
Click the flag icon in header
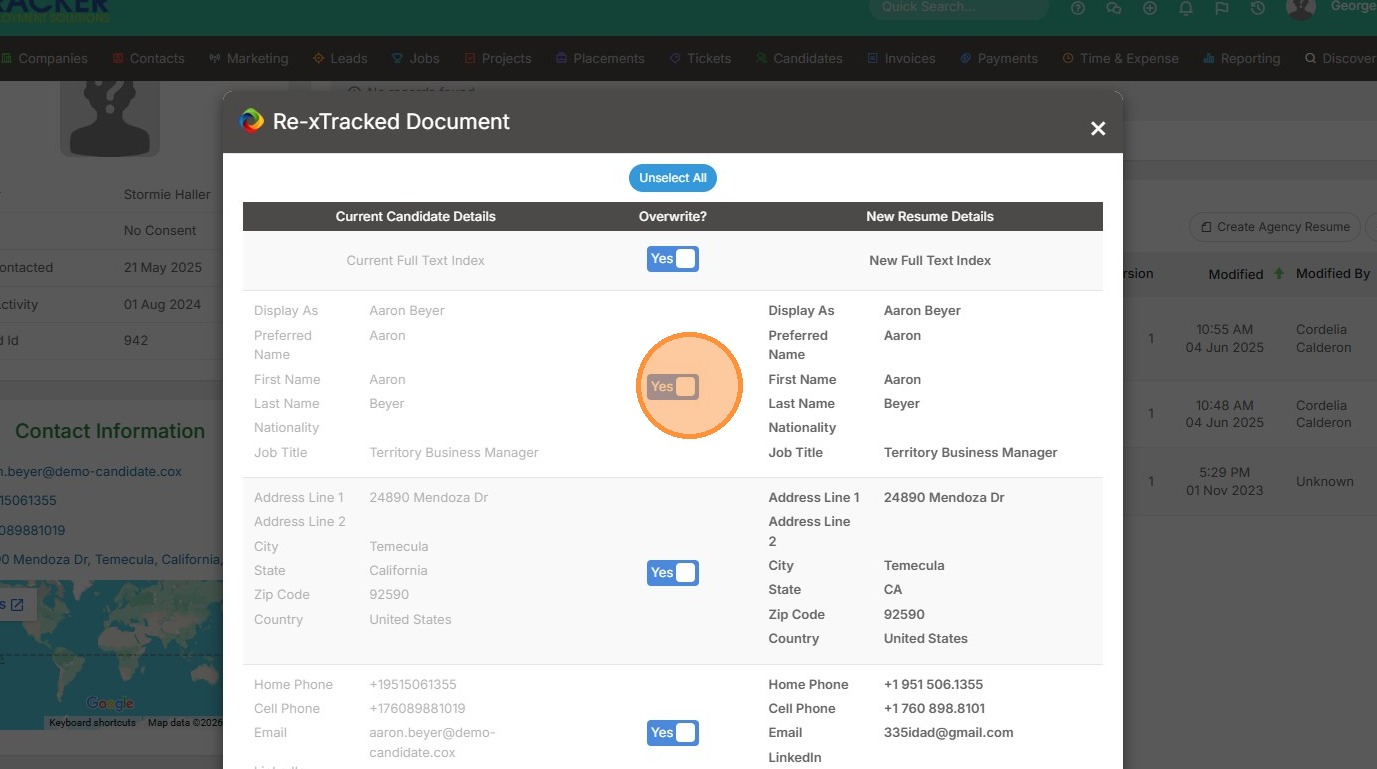pos(1222,8)
